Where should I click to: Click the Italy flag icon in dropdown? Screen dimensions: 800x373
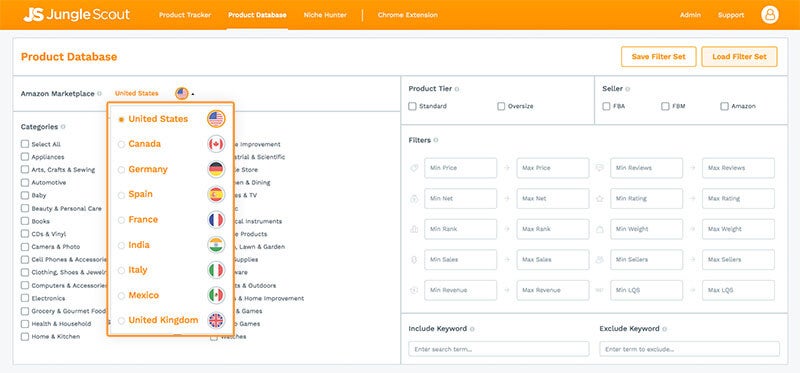pos(216,270)
